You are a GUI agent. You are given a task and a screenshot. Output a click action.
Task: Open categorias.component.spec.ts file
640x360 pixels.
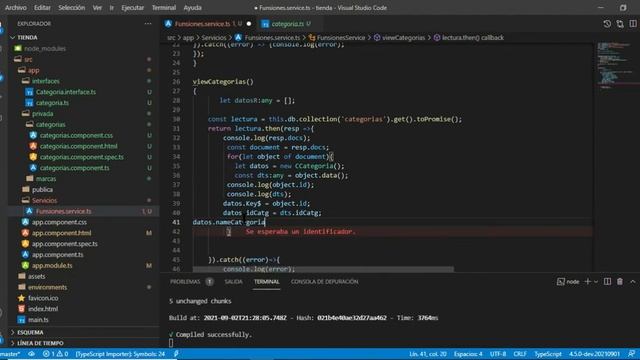(x=82, y=157)
